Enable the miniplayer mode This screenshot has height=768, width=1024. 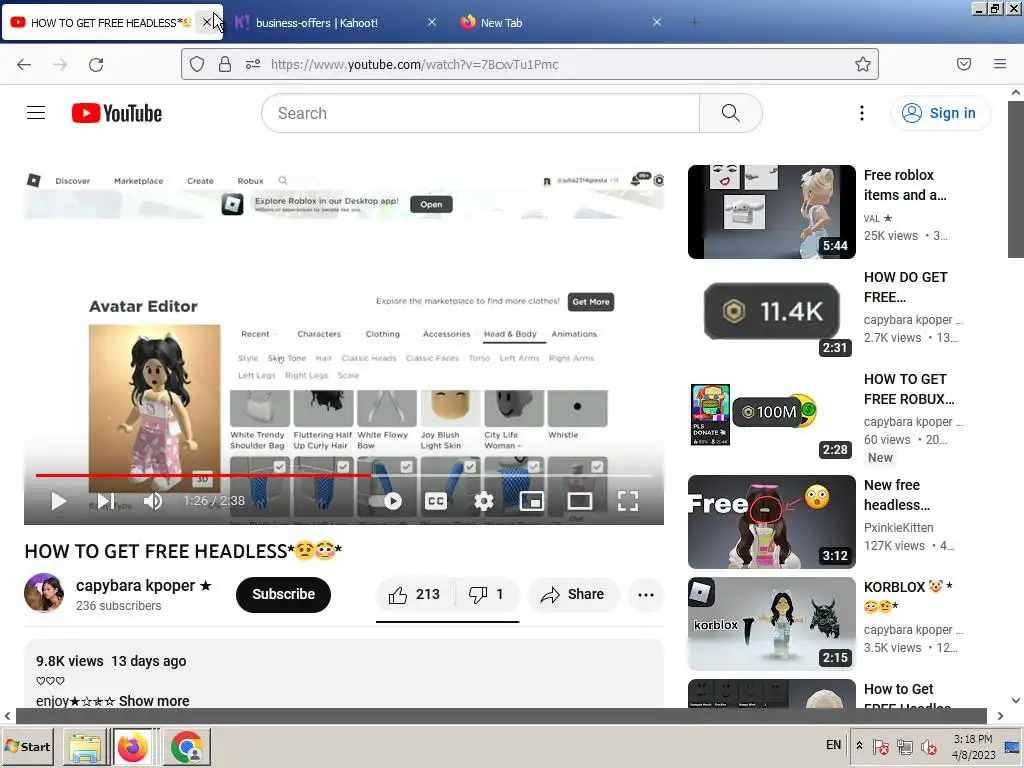pyautogui.click(x=532, y=501)
